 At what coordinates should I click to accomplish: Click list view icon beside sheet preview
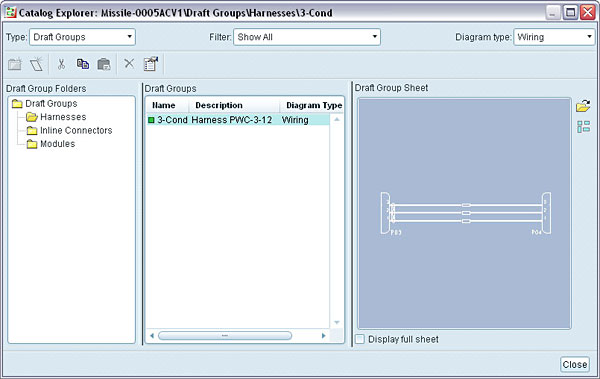(x=584, y=127)
